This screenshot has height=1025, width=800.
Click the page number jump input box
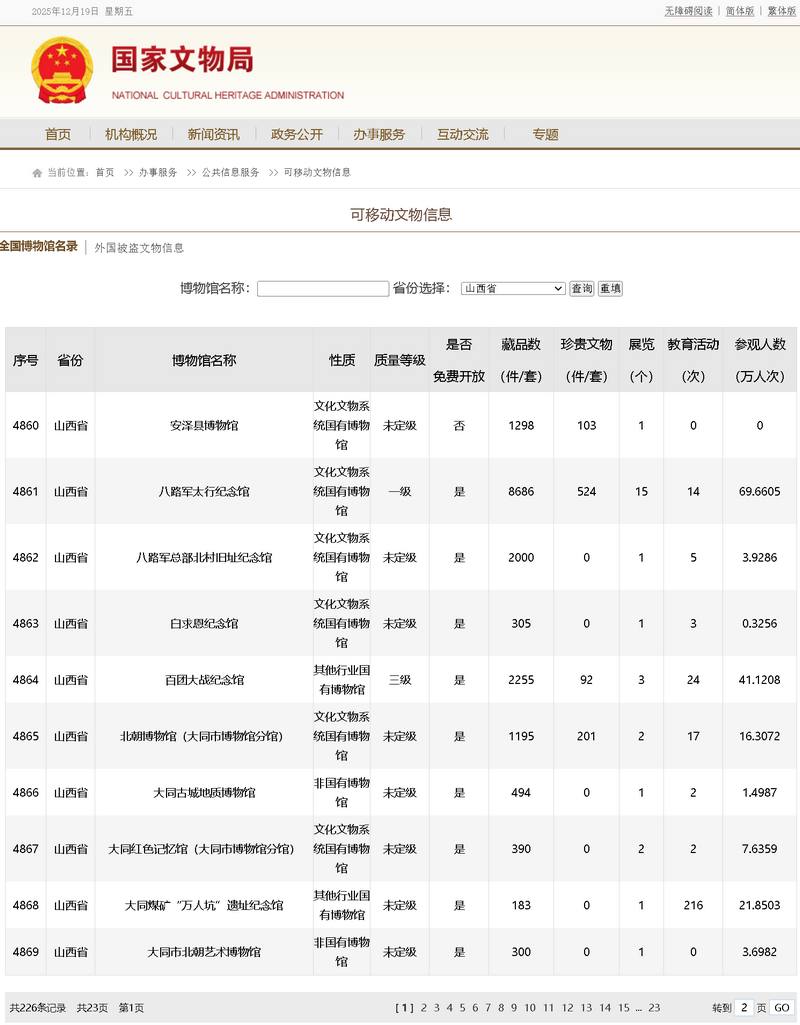[745, 1008]
